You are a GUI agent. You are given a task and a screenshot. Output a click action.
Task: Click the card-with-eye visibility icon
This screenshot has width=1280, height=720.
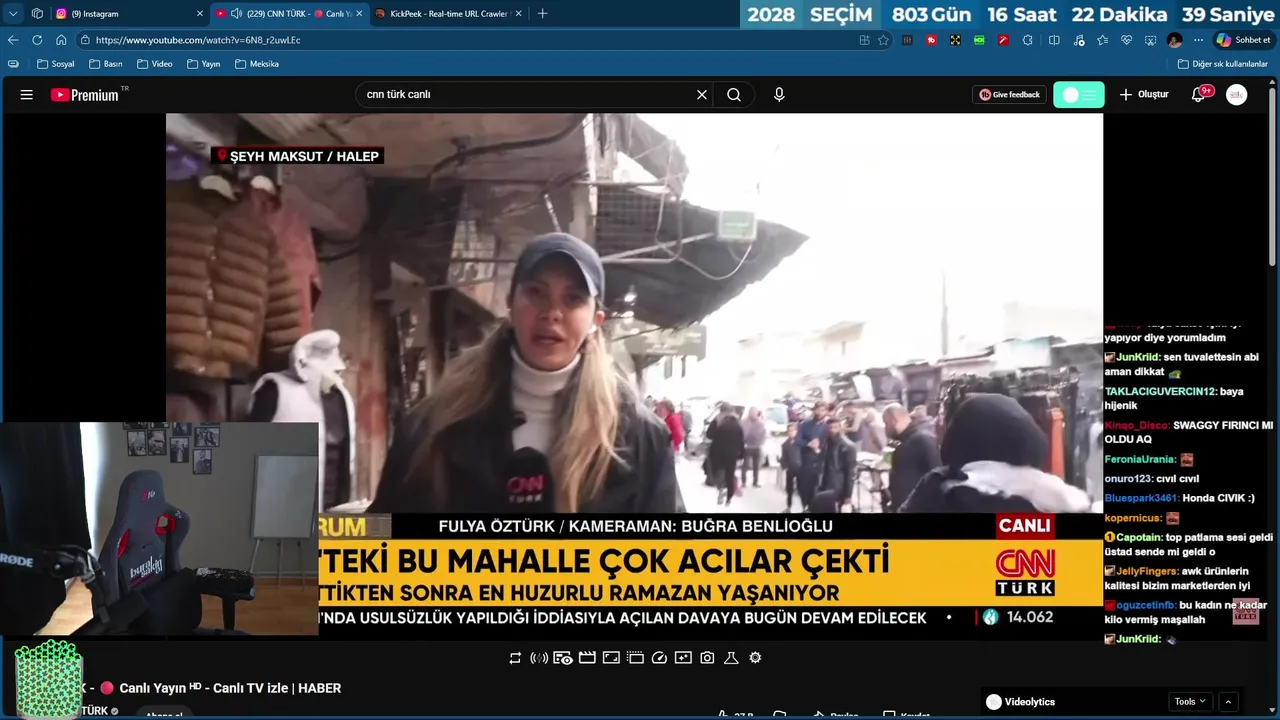tap(563, 658)
